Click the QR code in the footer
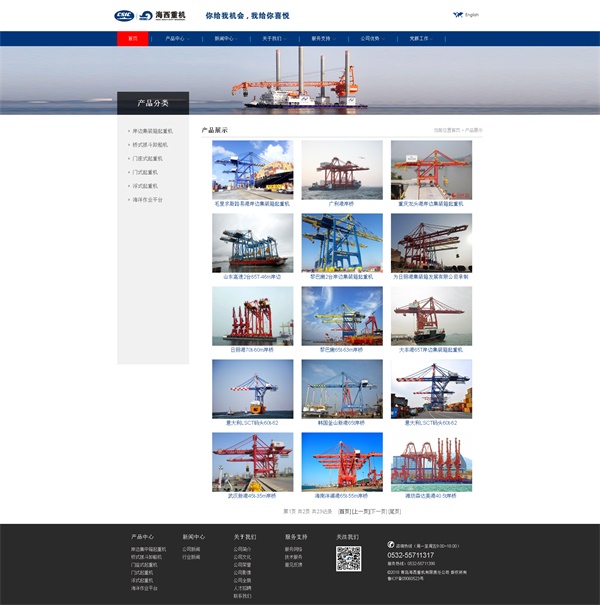Viewport: 600px width, 605px height. [x=348, y=559]
